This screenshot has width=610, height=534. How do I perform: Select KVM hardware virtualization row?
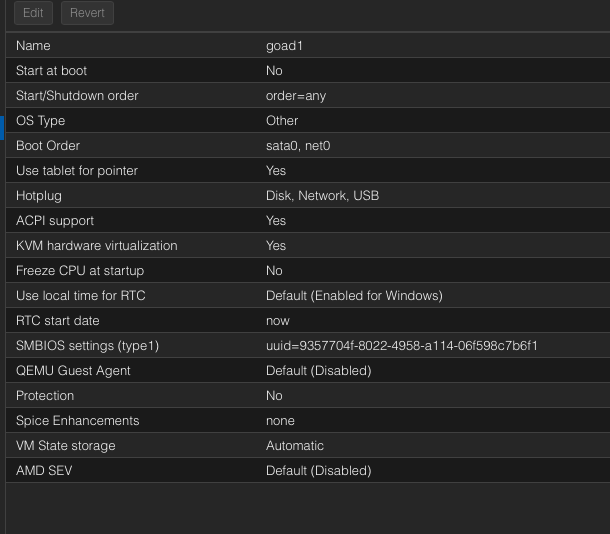coord(300,246)
